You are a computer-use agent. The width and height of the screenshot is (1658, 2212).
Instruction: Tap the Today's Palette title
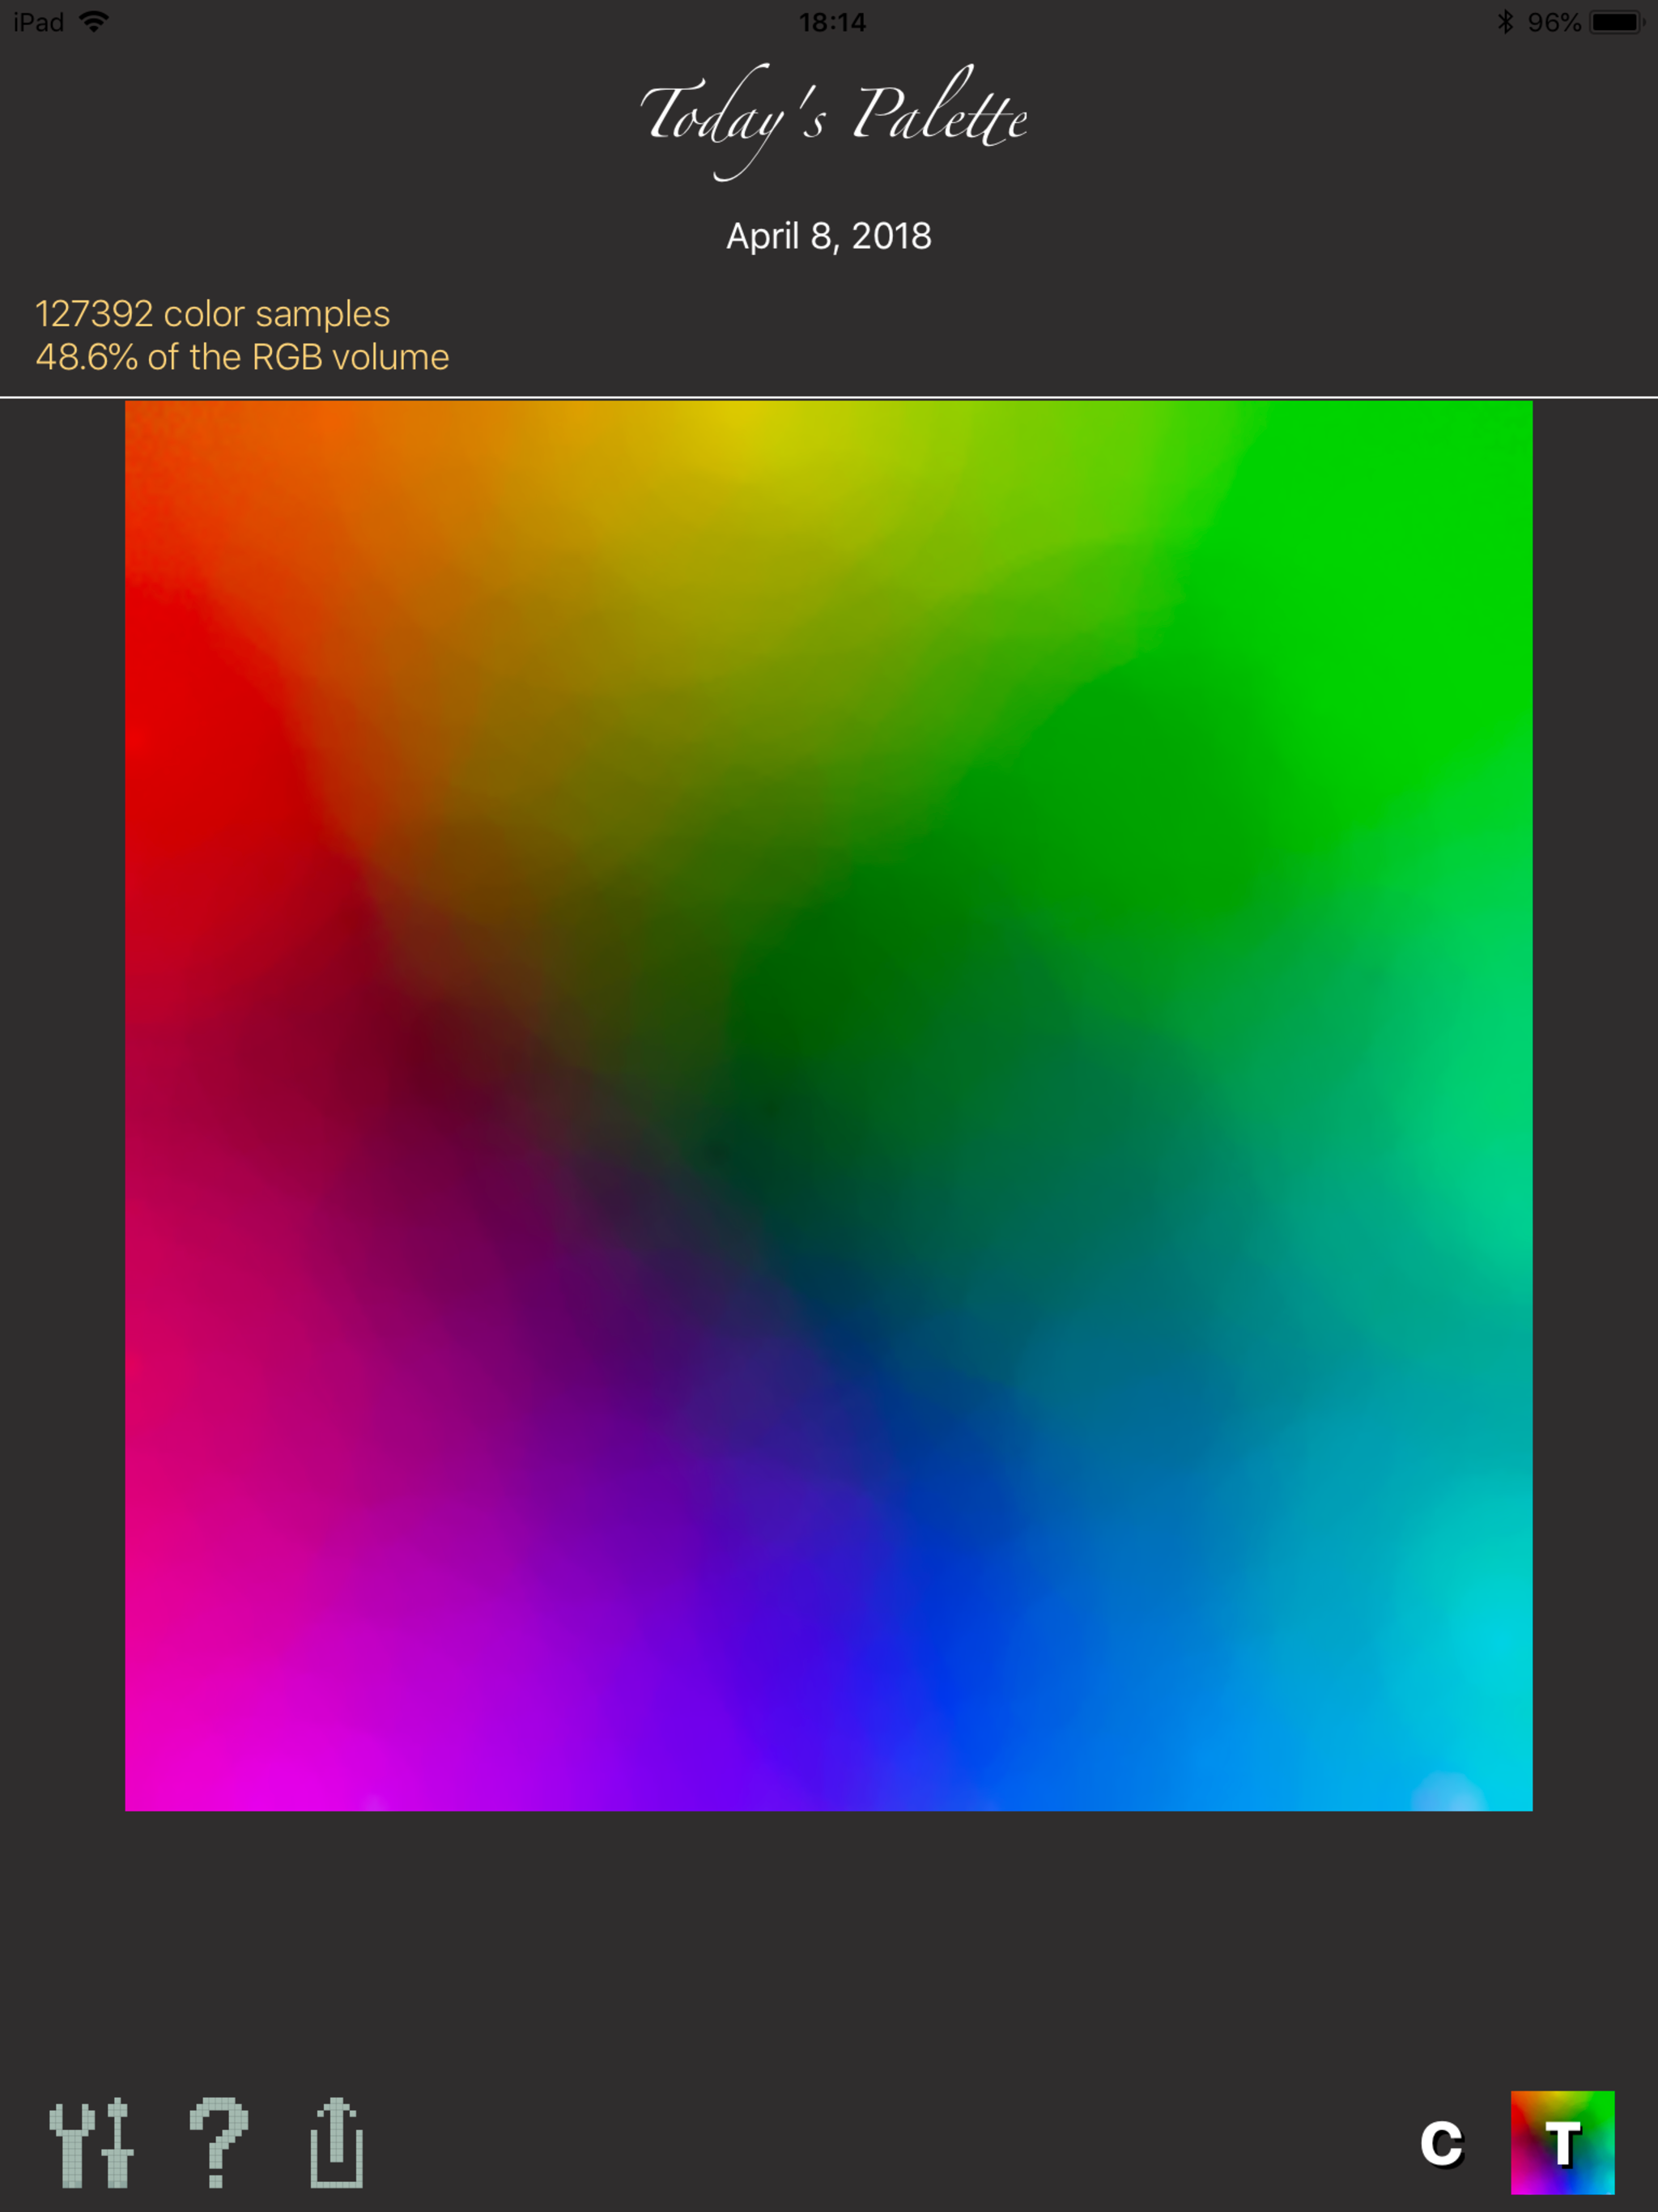[832, 118]
